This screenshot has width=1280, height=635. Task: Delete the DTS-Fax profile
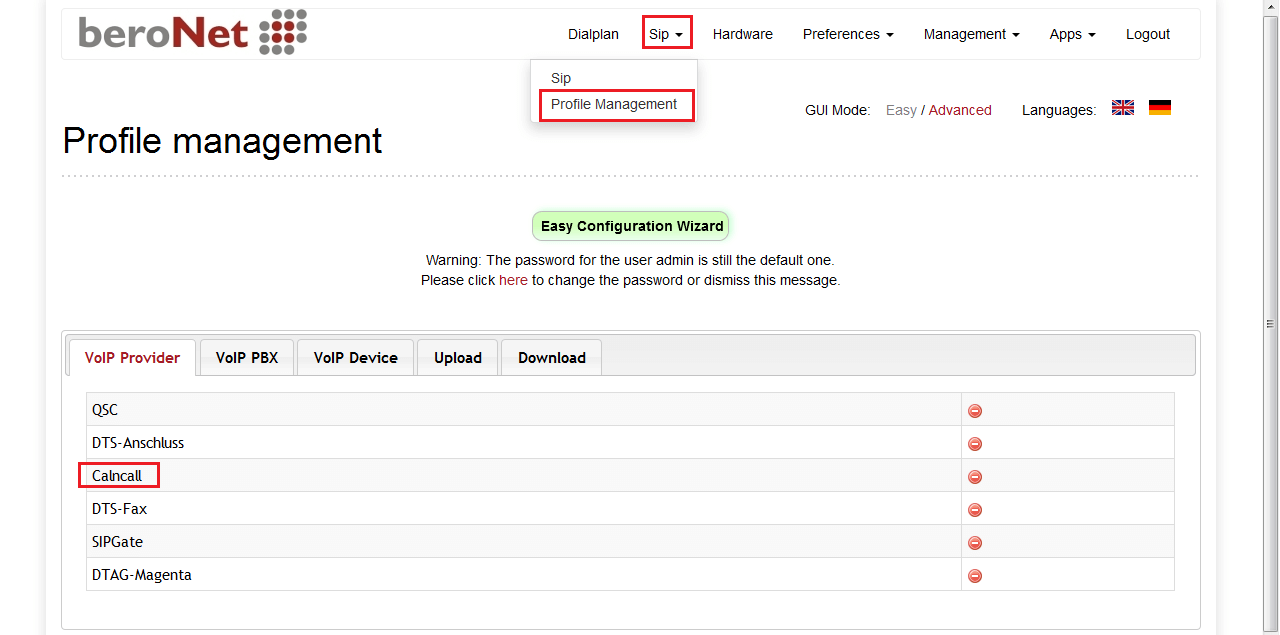(975, 510)
